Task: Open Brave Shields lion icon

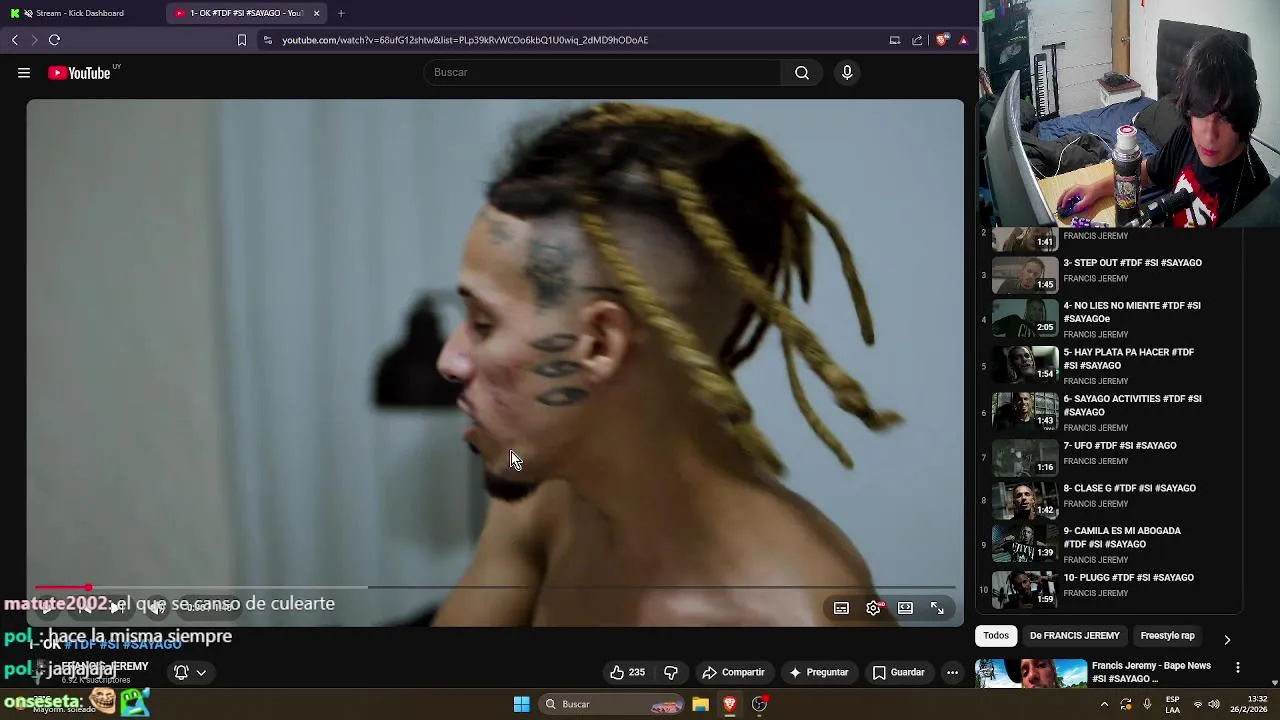Action: click(x=942, y=40)
